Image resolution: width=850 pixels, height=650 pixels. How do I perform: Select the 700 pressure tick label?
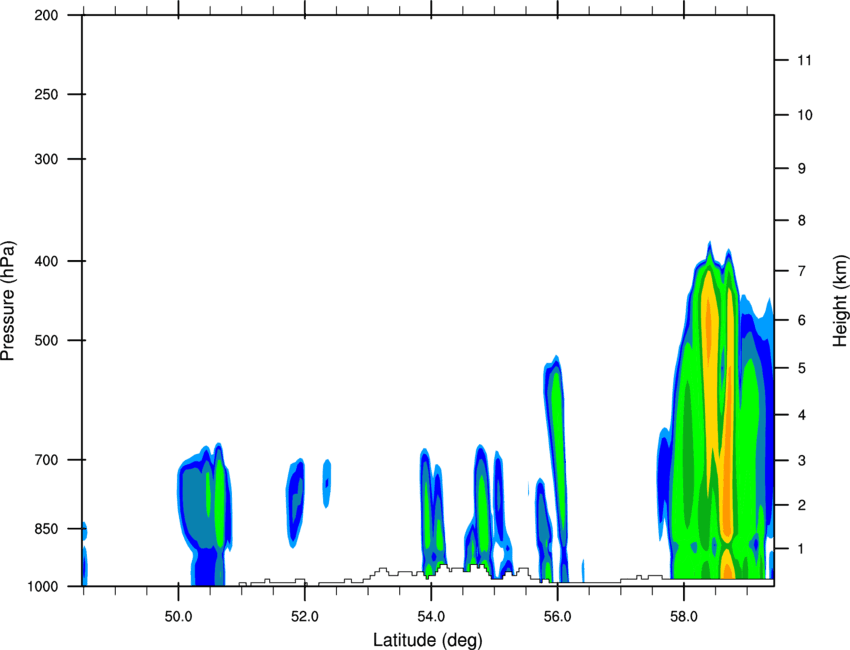click(46, 460)
